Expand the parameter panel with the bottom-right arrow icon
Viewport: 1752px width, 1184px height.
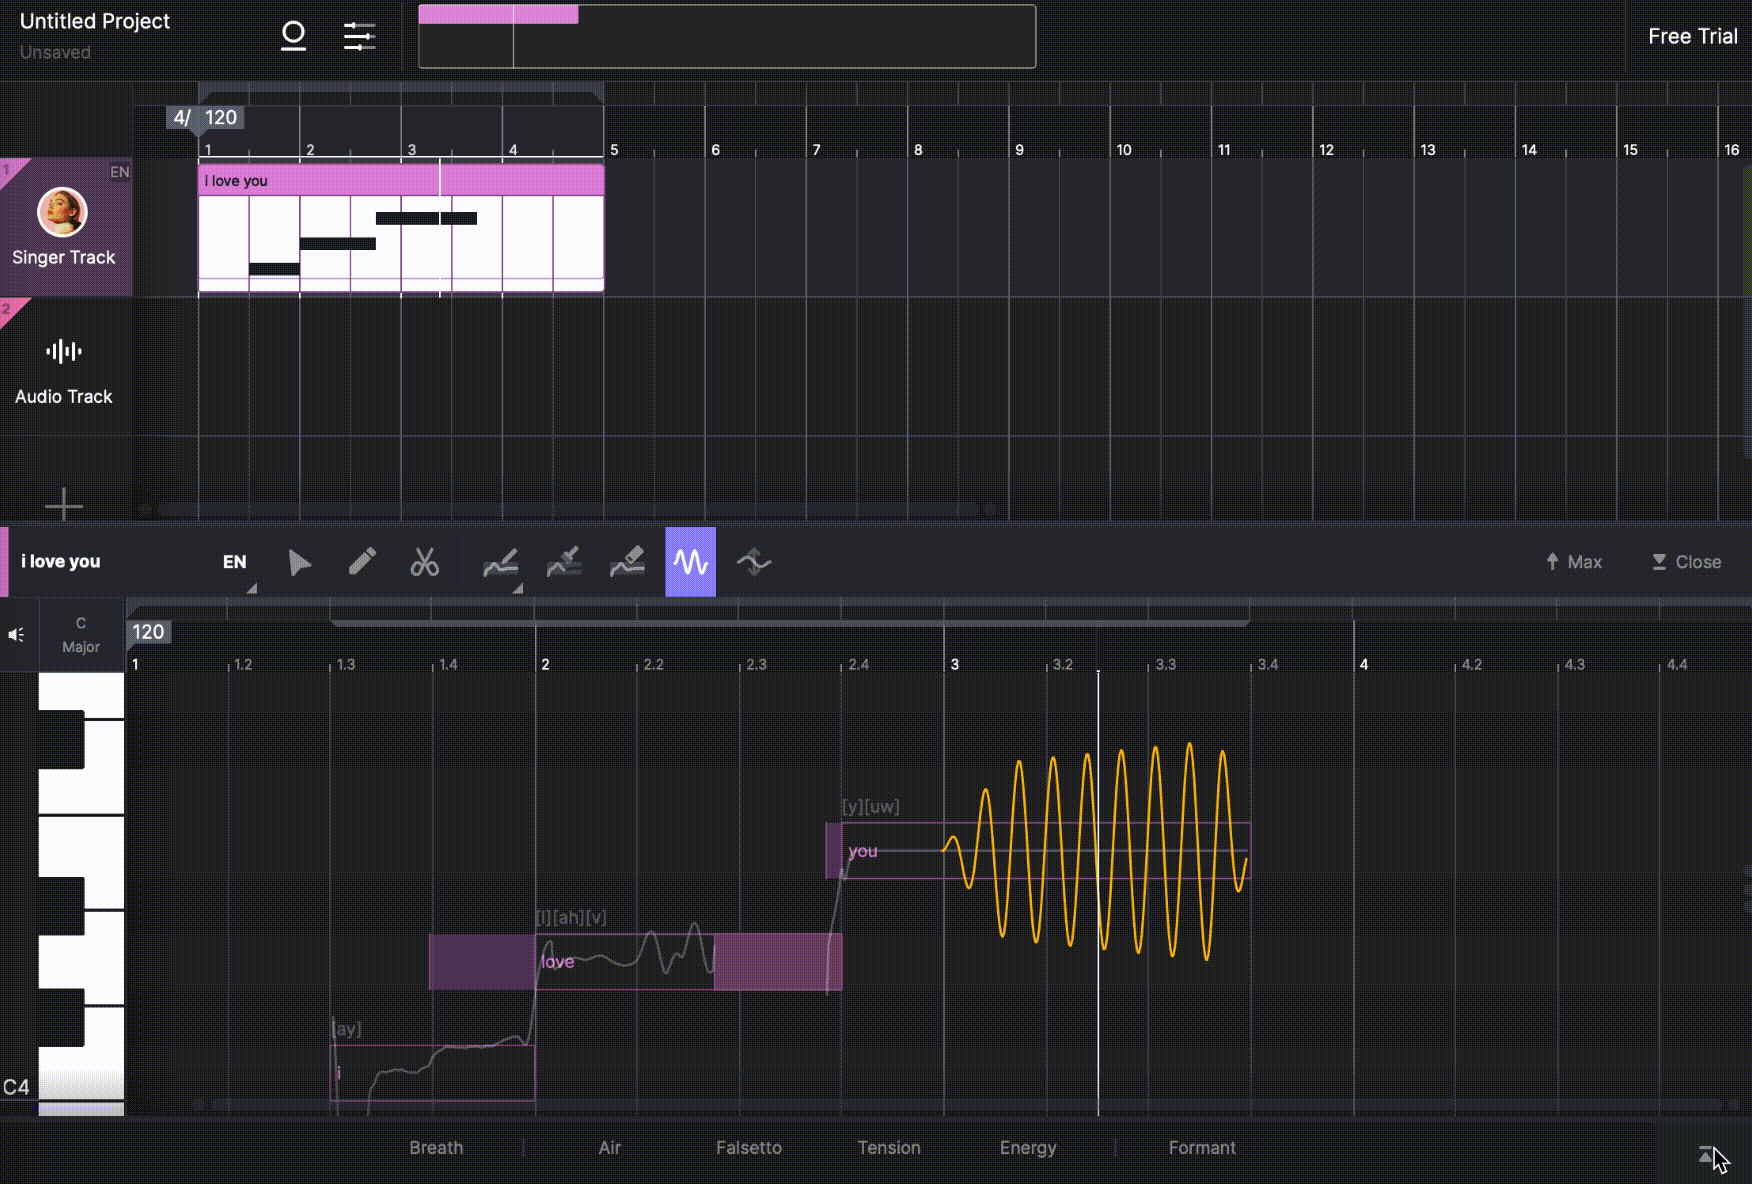[1706, 1155]
